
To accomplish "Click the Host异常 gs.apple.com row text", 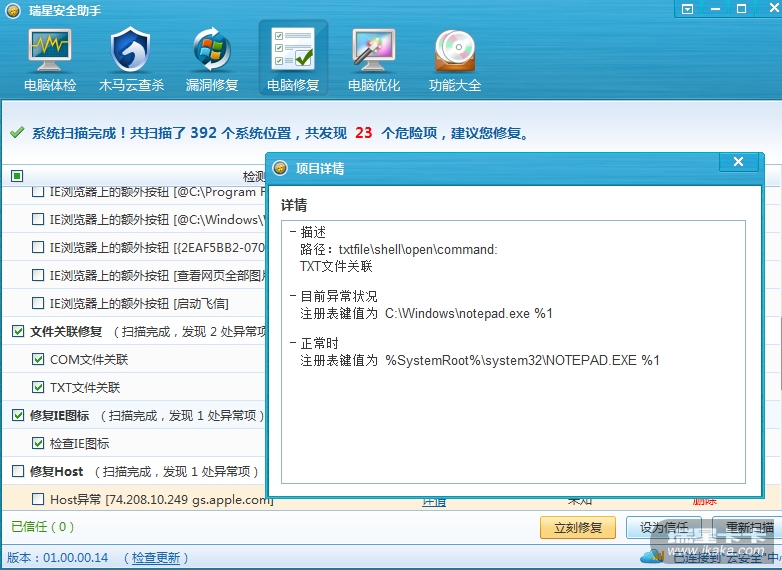I will coord(162,499).
